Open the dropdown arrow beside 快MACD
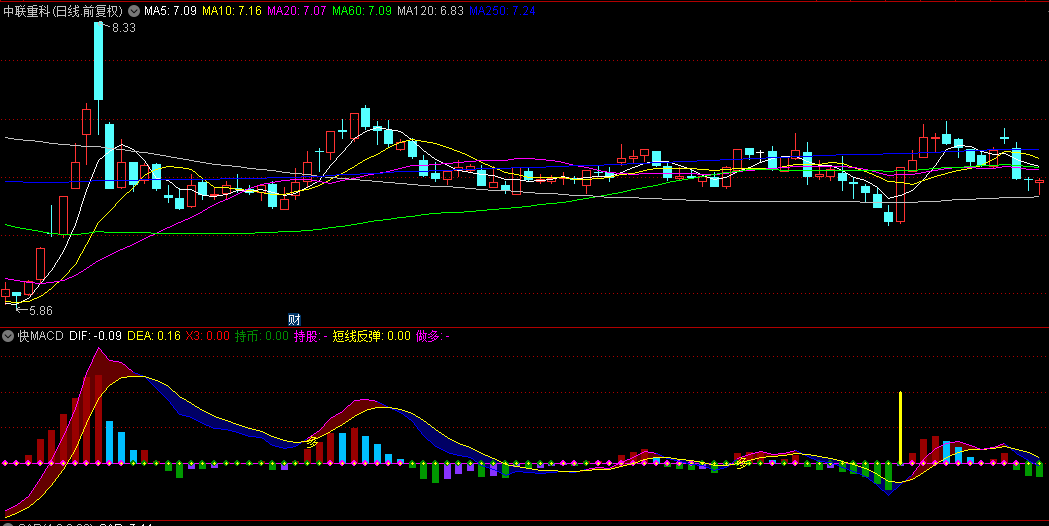Screen dimensions: 1049x526 click(x=9, y=336)
